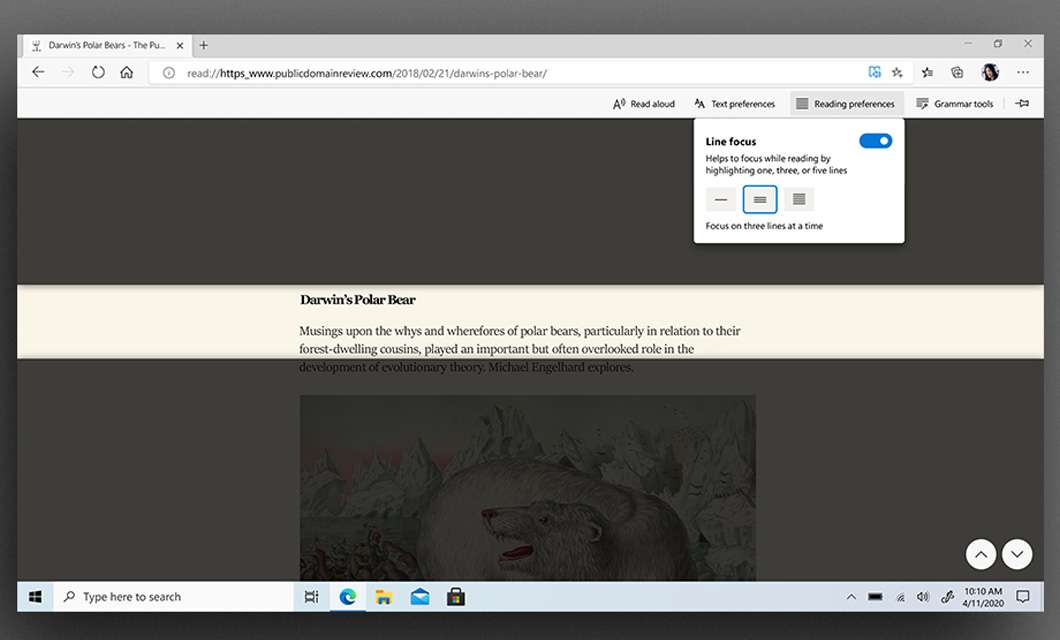Open the Favorites list icon
The height and width of the screenshot is (640, 1060).
(x=928, y=72)
